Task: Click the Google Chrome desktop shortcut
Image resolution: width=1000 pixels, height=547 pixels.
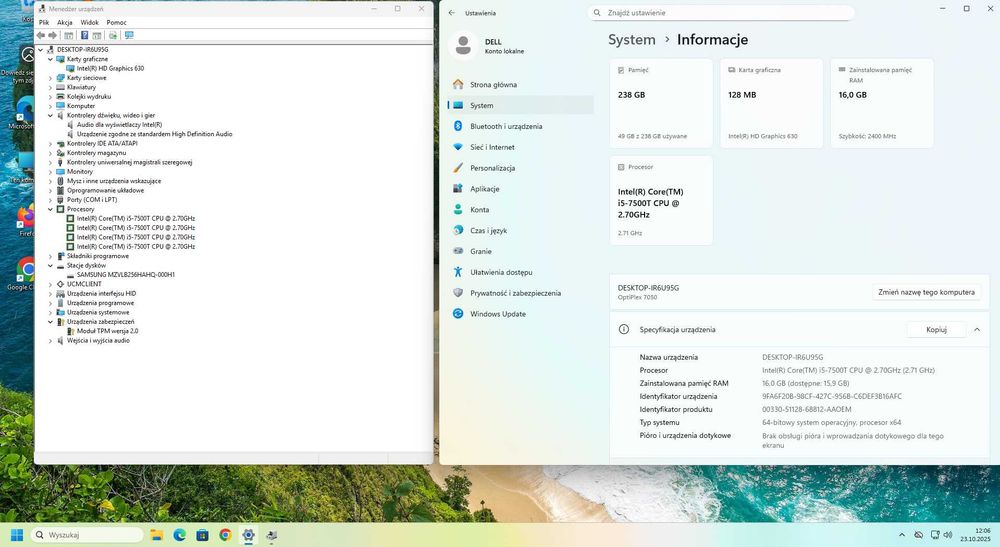Action: [24, 274]
